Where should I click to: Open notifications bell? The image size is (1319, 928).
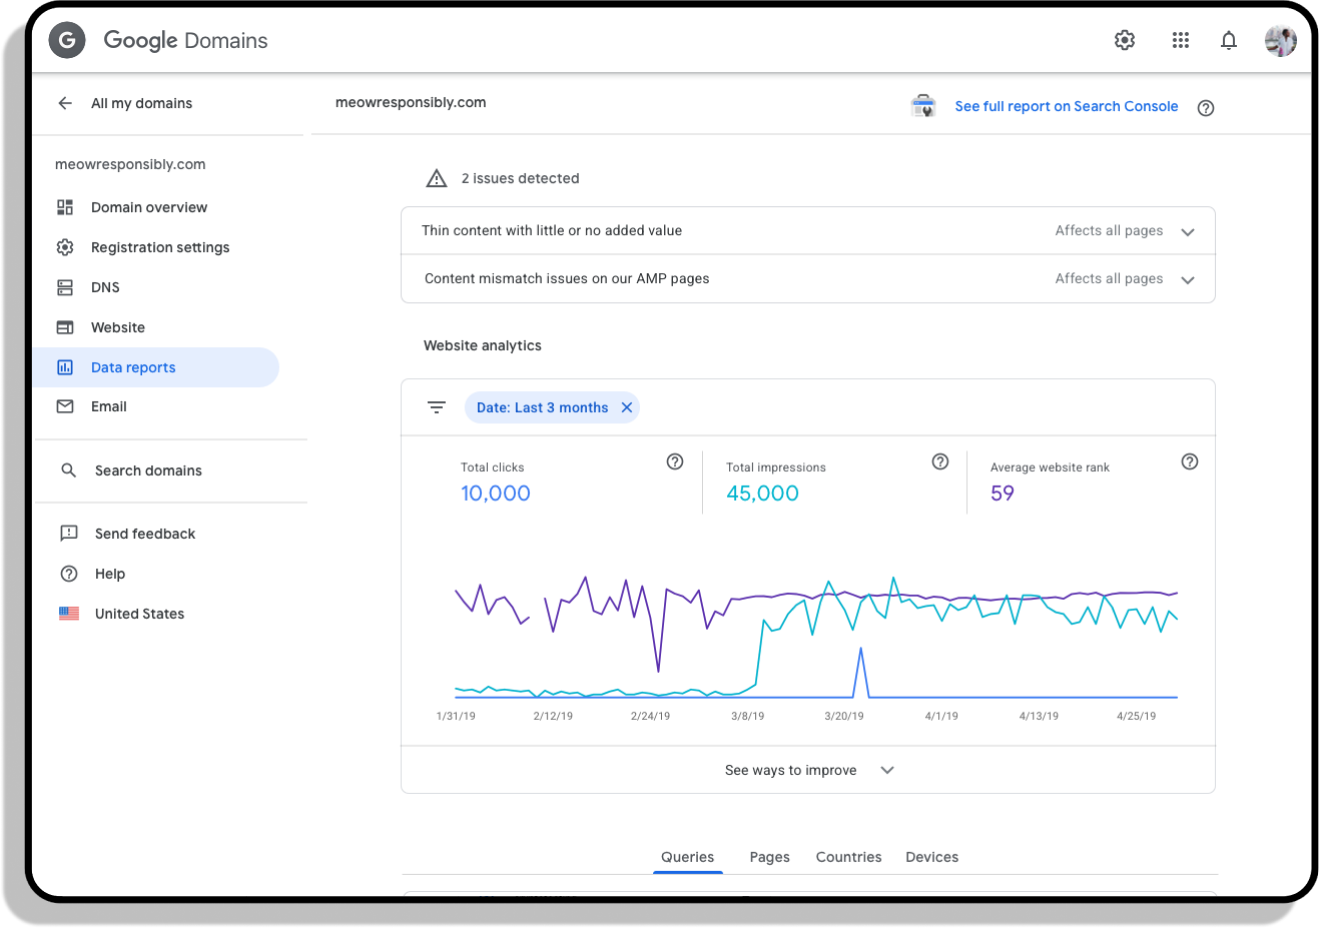[x=1229, y=40]
